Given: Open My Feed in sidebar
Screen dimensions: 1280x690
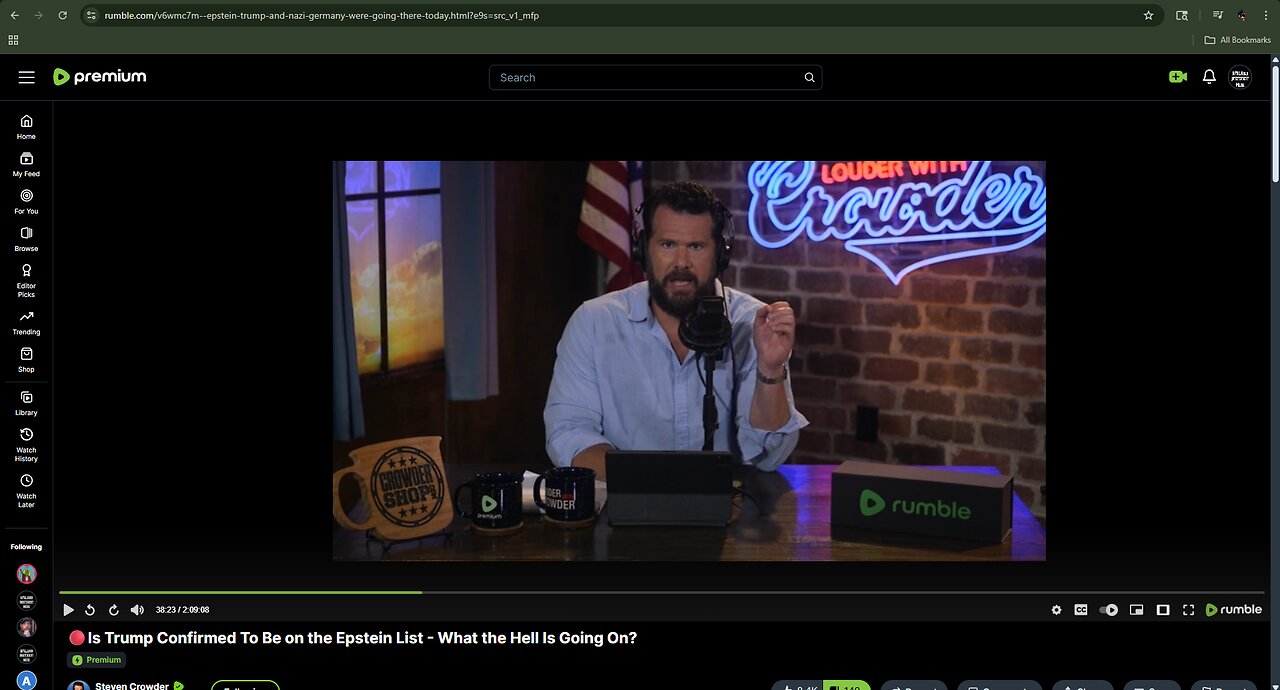Looking at the screenshot, I should pos(26,164).
